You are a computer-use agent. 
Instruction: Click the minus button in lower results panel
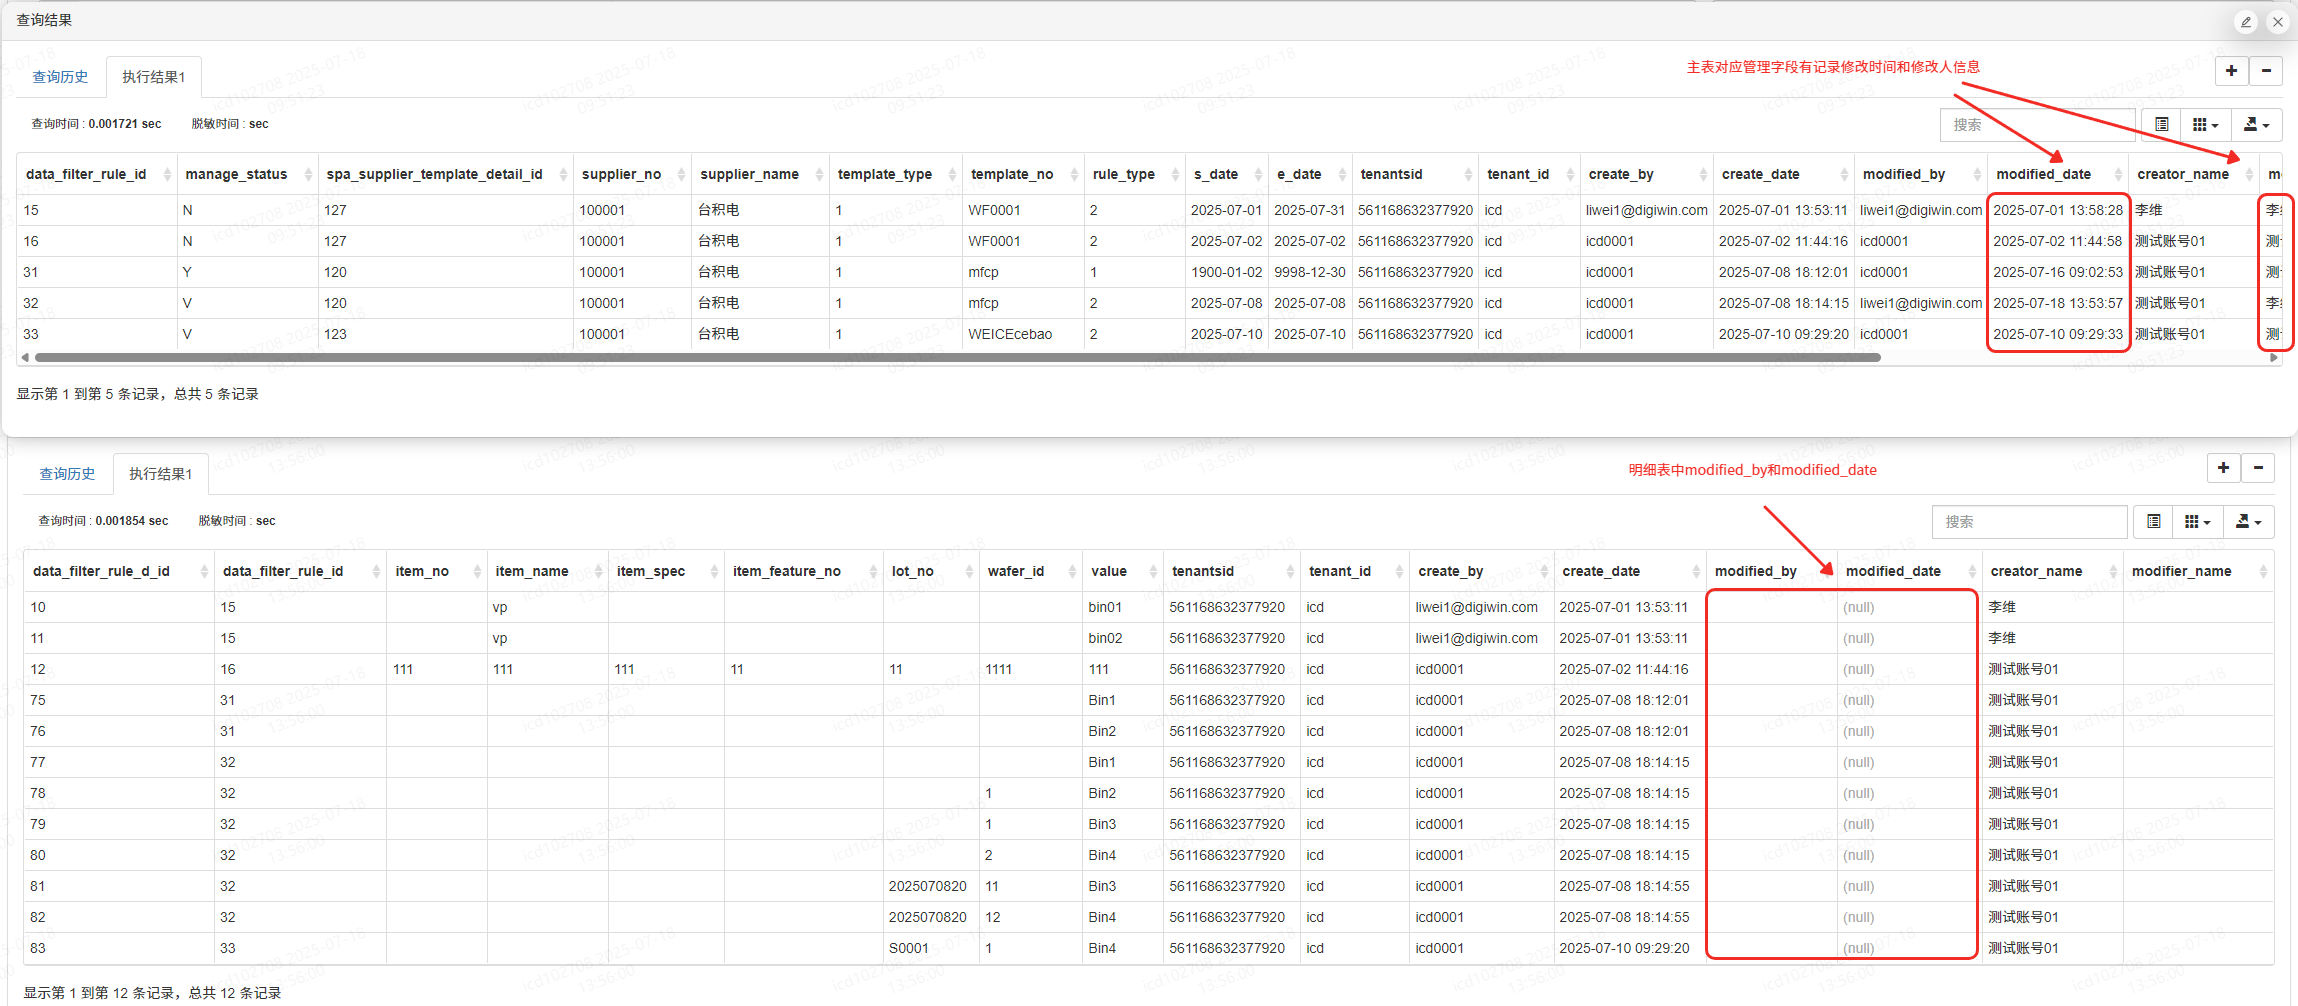pyautogui.click(x=2258, y=468)
